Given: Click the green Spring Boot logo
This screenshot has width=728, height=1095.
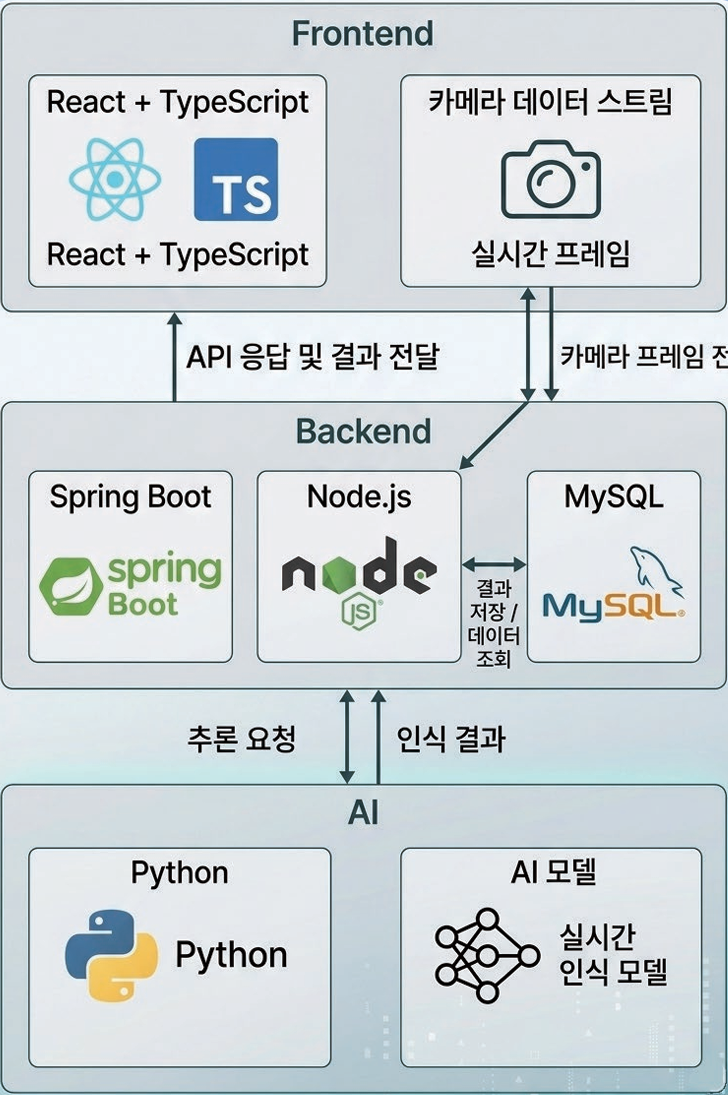Looking at the screenshot, I should pos(131,586).
